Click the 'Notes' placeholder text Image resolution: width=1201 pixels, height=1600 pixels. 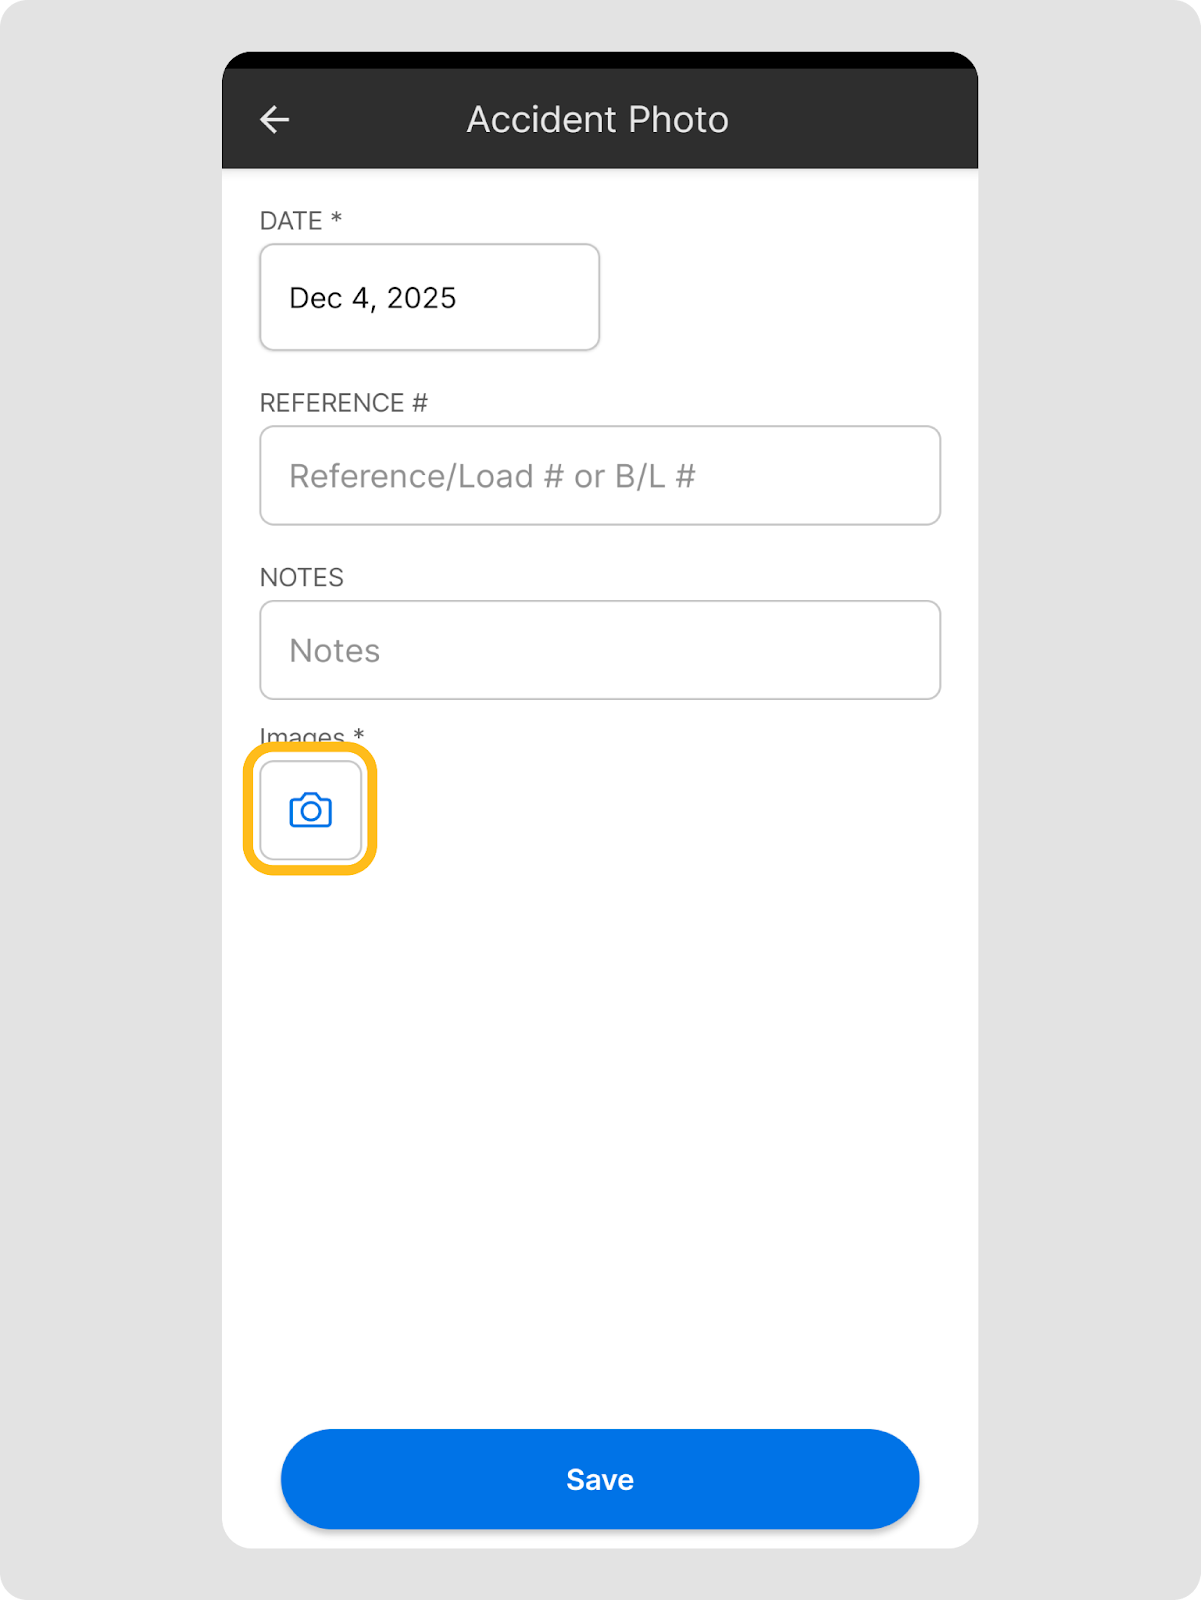click(334, 651)
